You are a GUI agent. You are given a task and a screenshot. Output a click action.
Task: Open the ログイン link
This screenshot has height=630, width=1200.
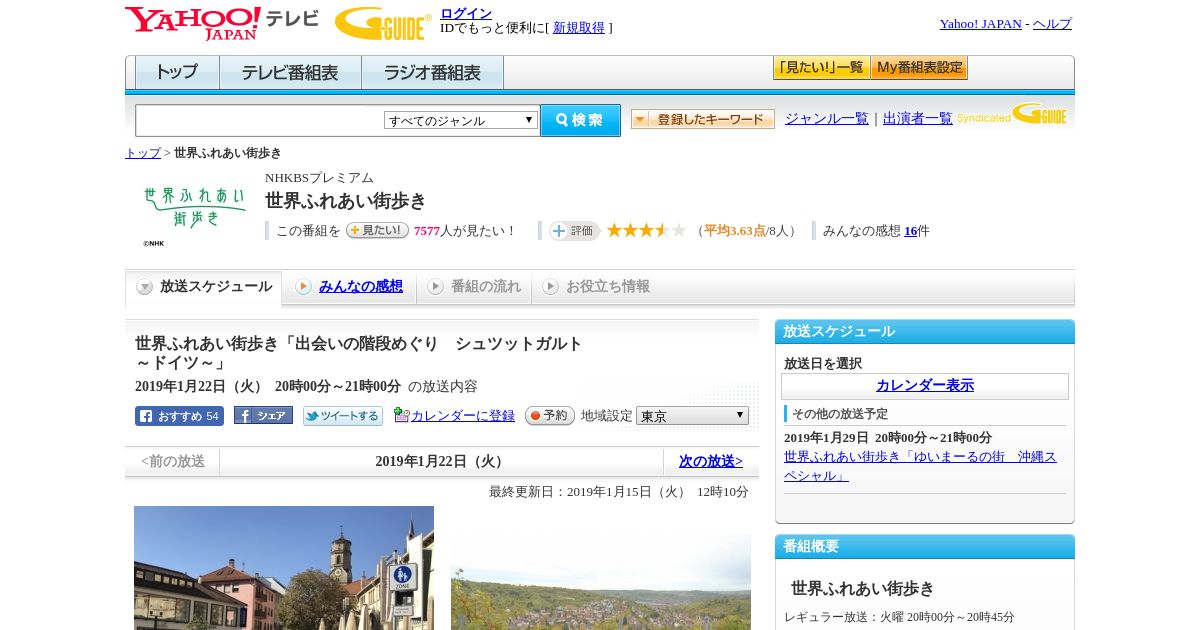466,13
